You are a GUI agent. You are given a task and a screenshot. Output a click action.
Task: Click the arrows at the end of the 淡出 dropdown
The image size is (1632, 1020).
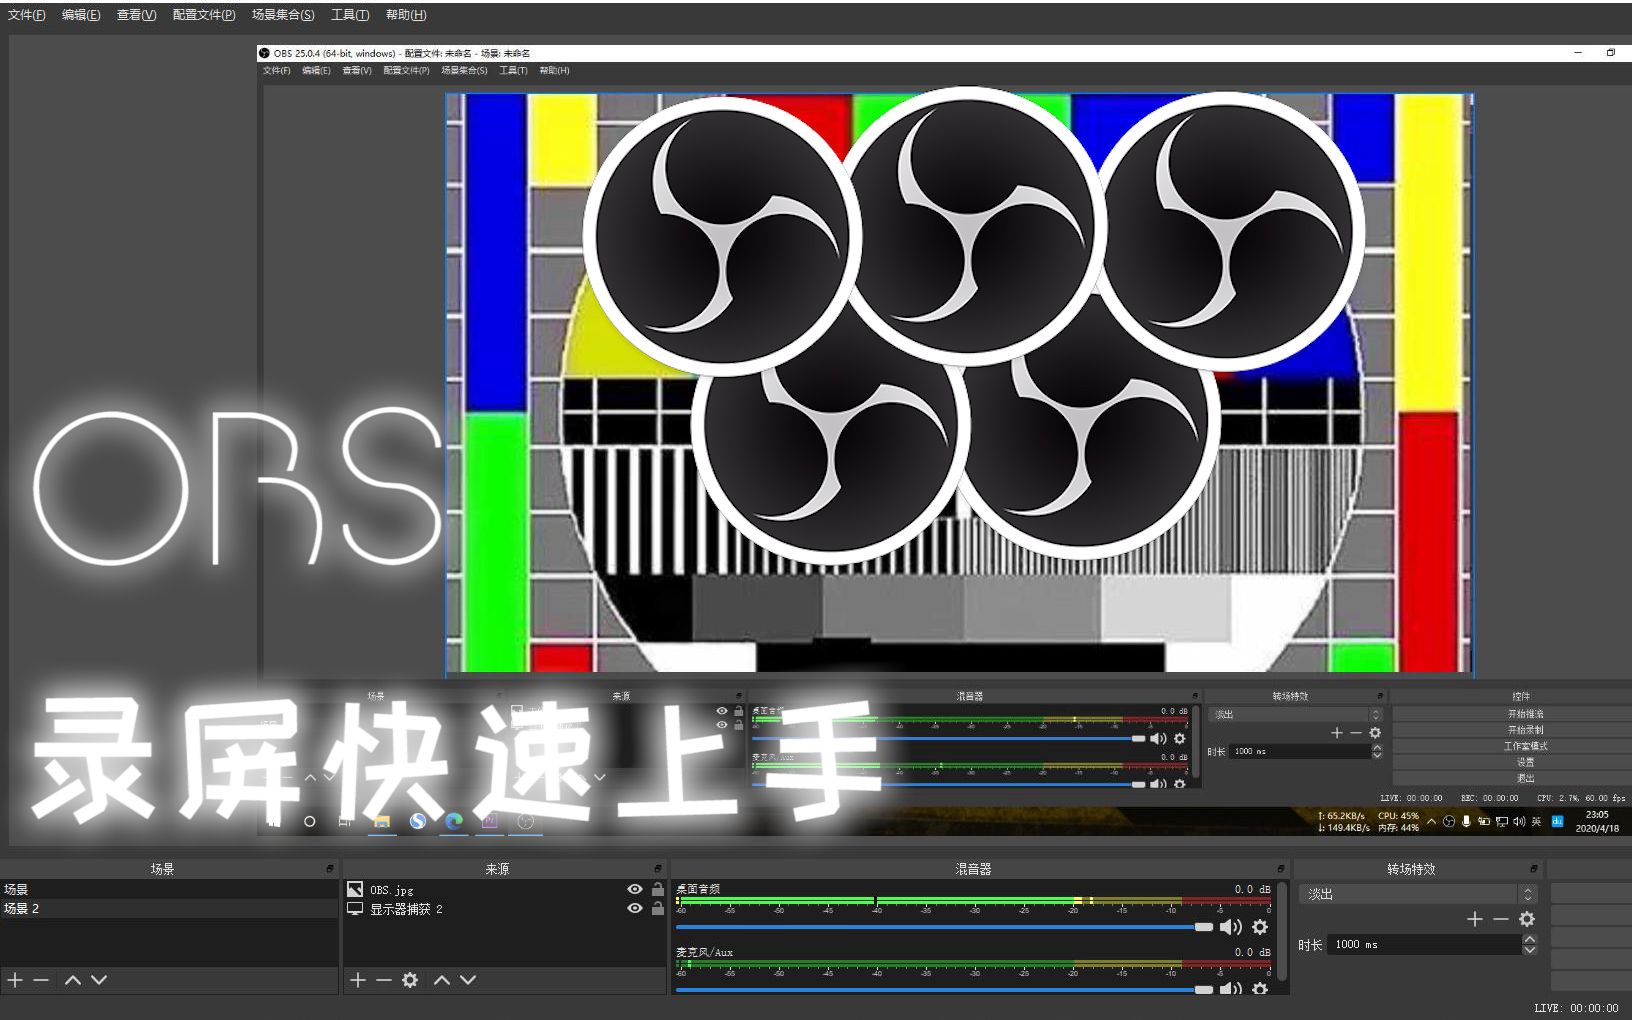coord(1527,894)
